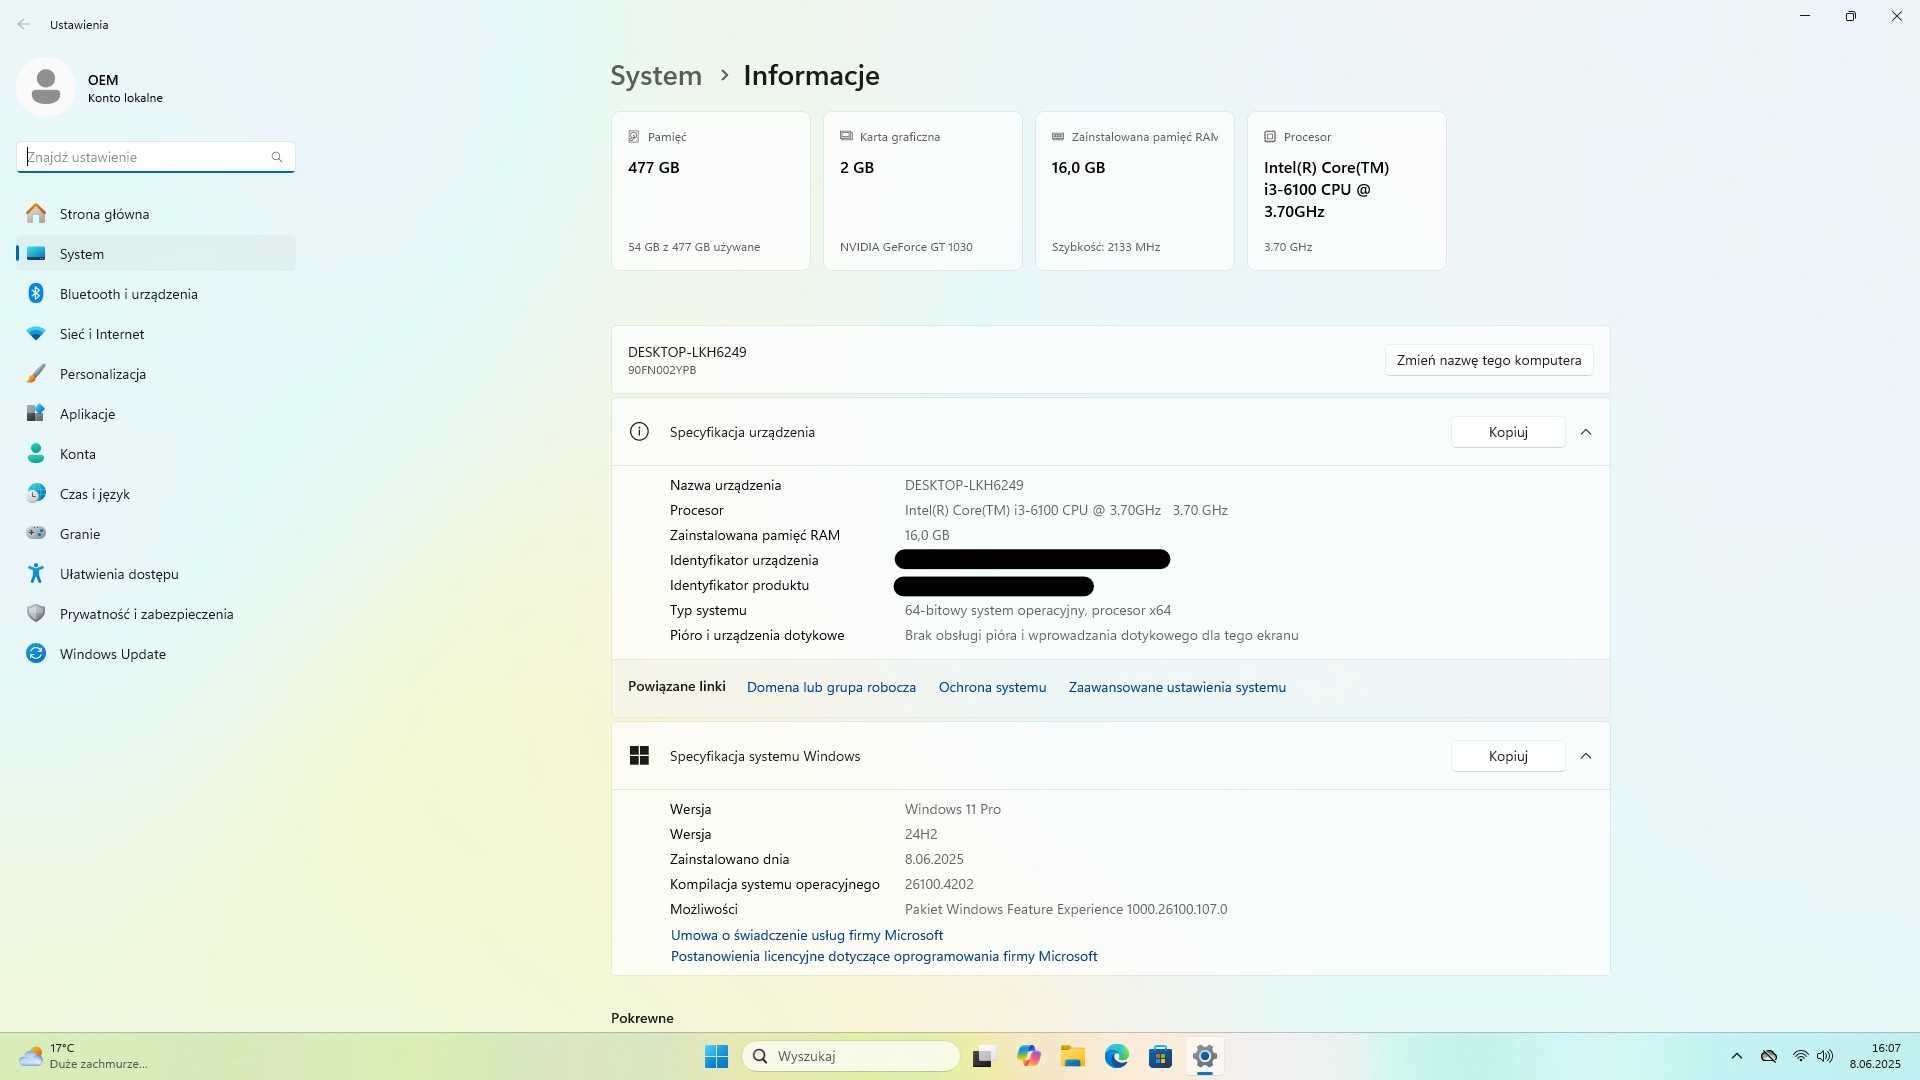Viewport: 1920px width, 1080px height.
Task: Click the back arrow in Ustawienia
Action: click(x=24, y=24)
